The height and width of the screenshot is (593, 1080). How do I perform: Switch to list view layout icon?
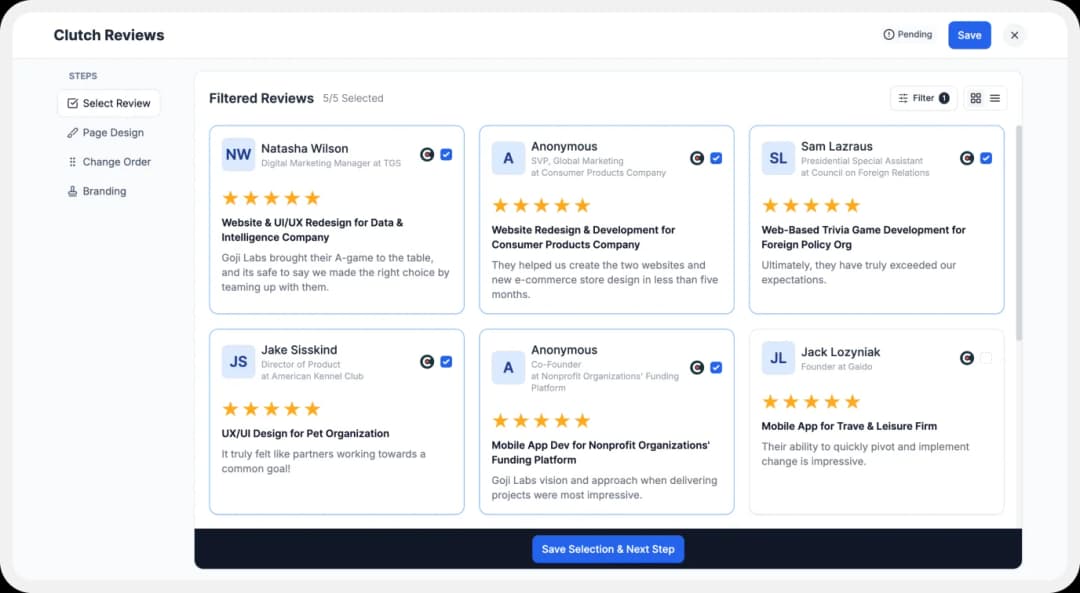coord(995,98)
